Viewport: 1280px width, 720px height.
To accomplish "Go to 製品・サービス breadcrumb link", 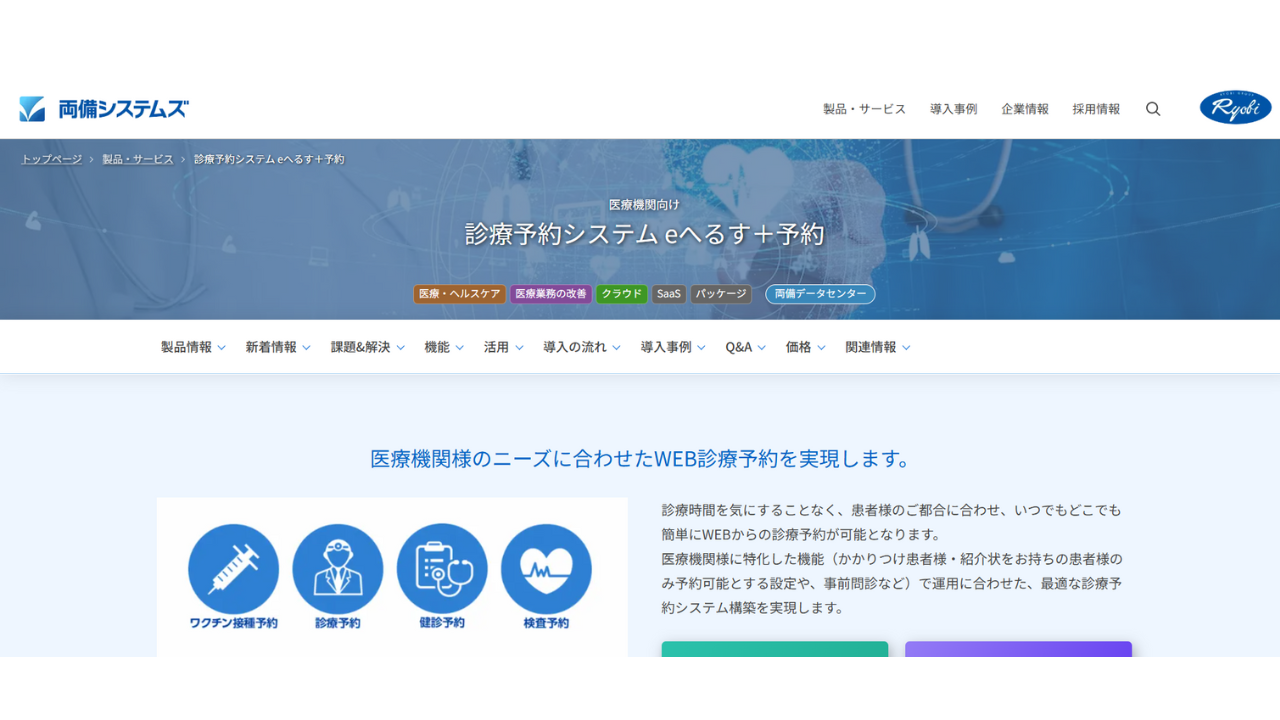I will (x=138, y=159).
